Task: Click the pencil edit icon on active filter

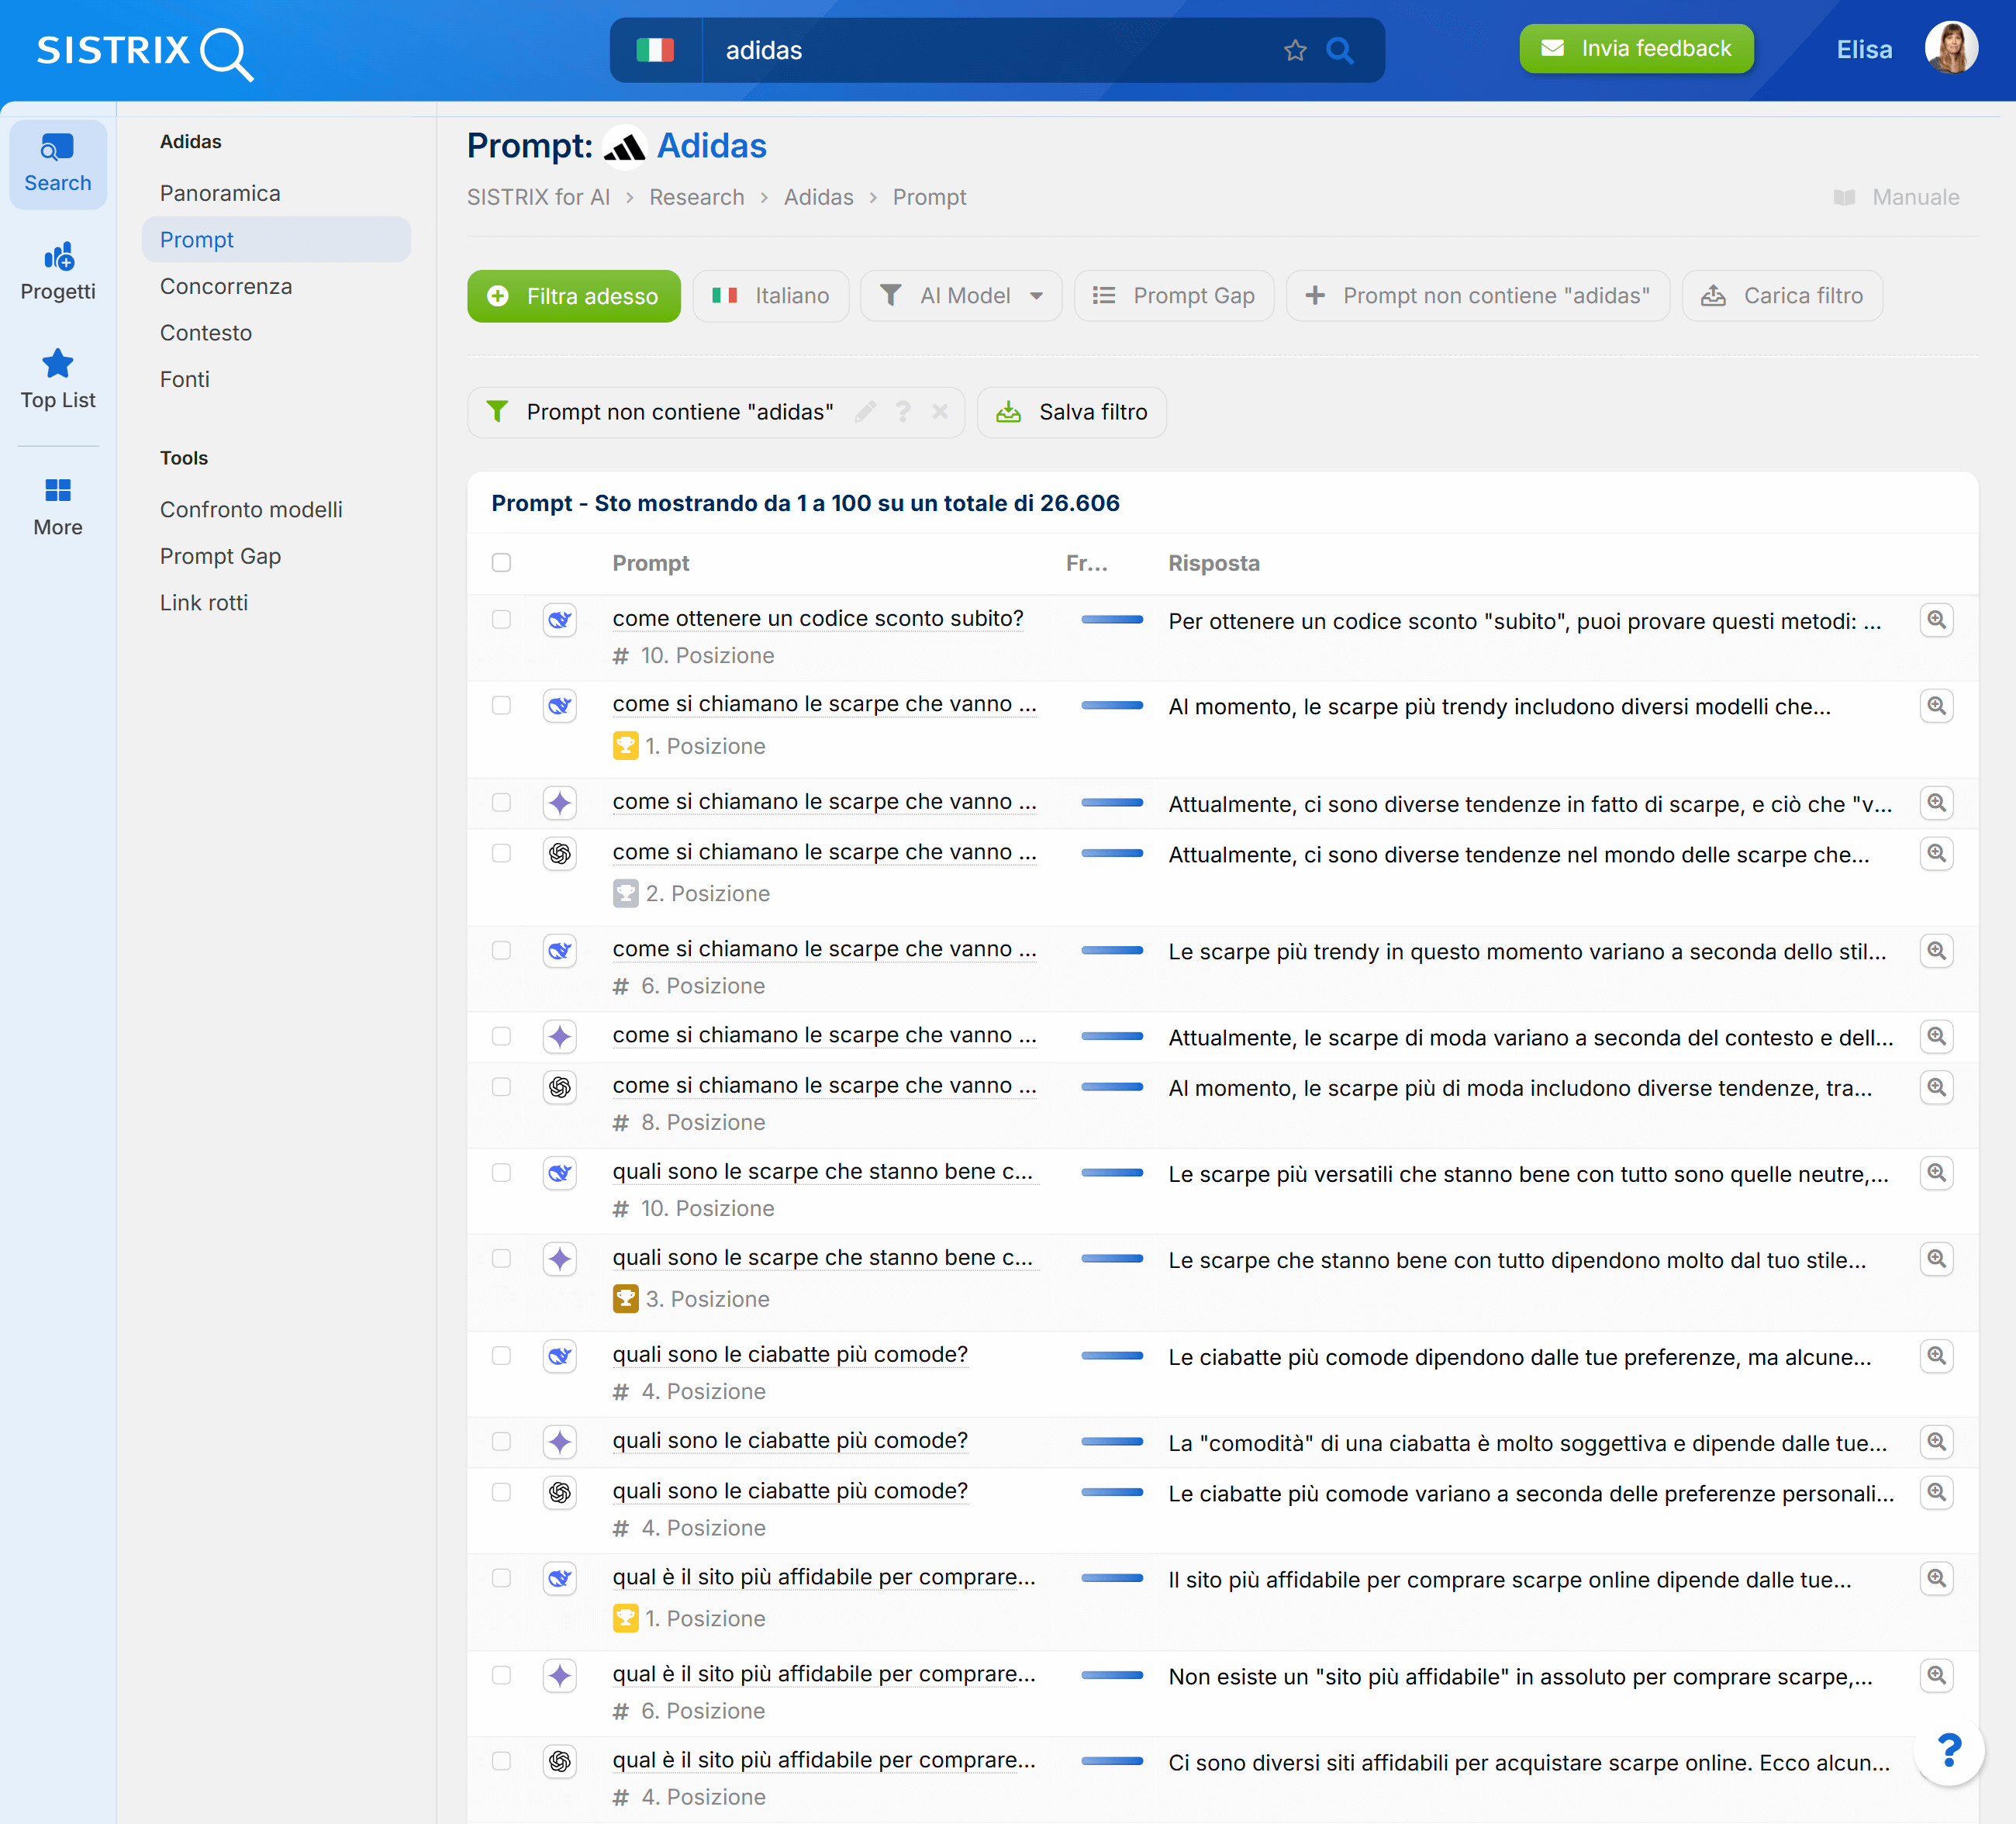Action: tap(866, 411)
